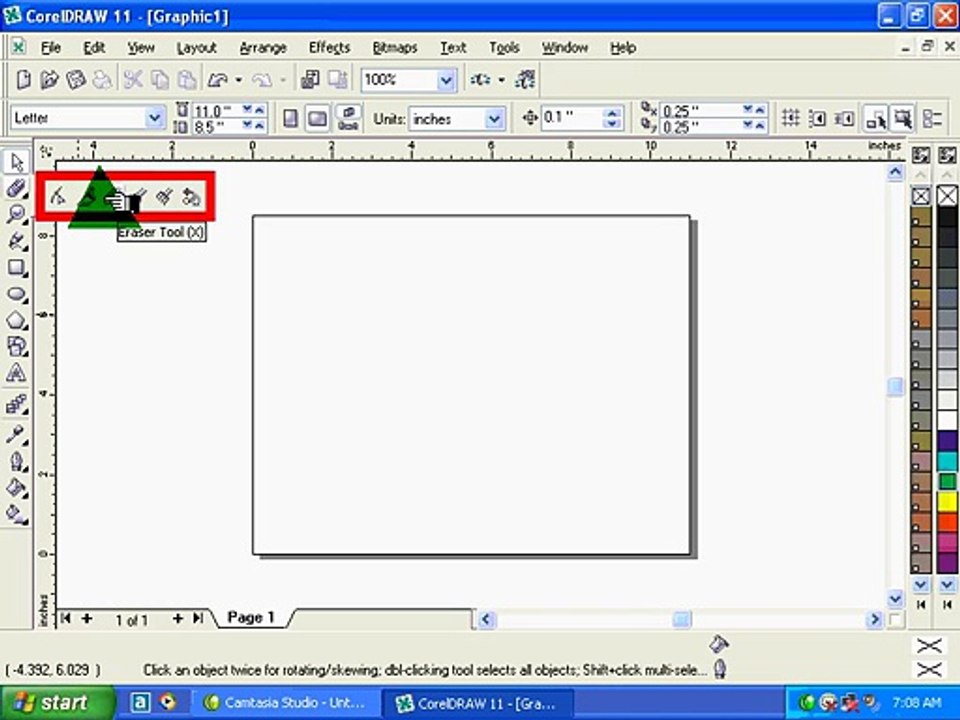Switch page to Landscape orientation

(317, 118)
